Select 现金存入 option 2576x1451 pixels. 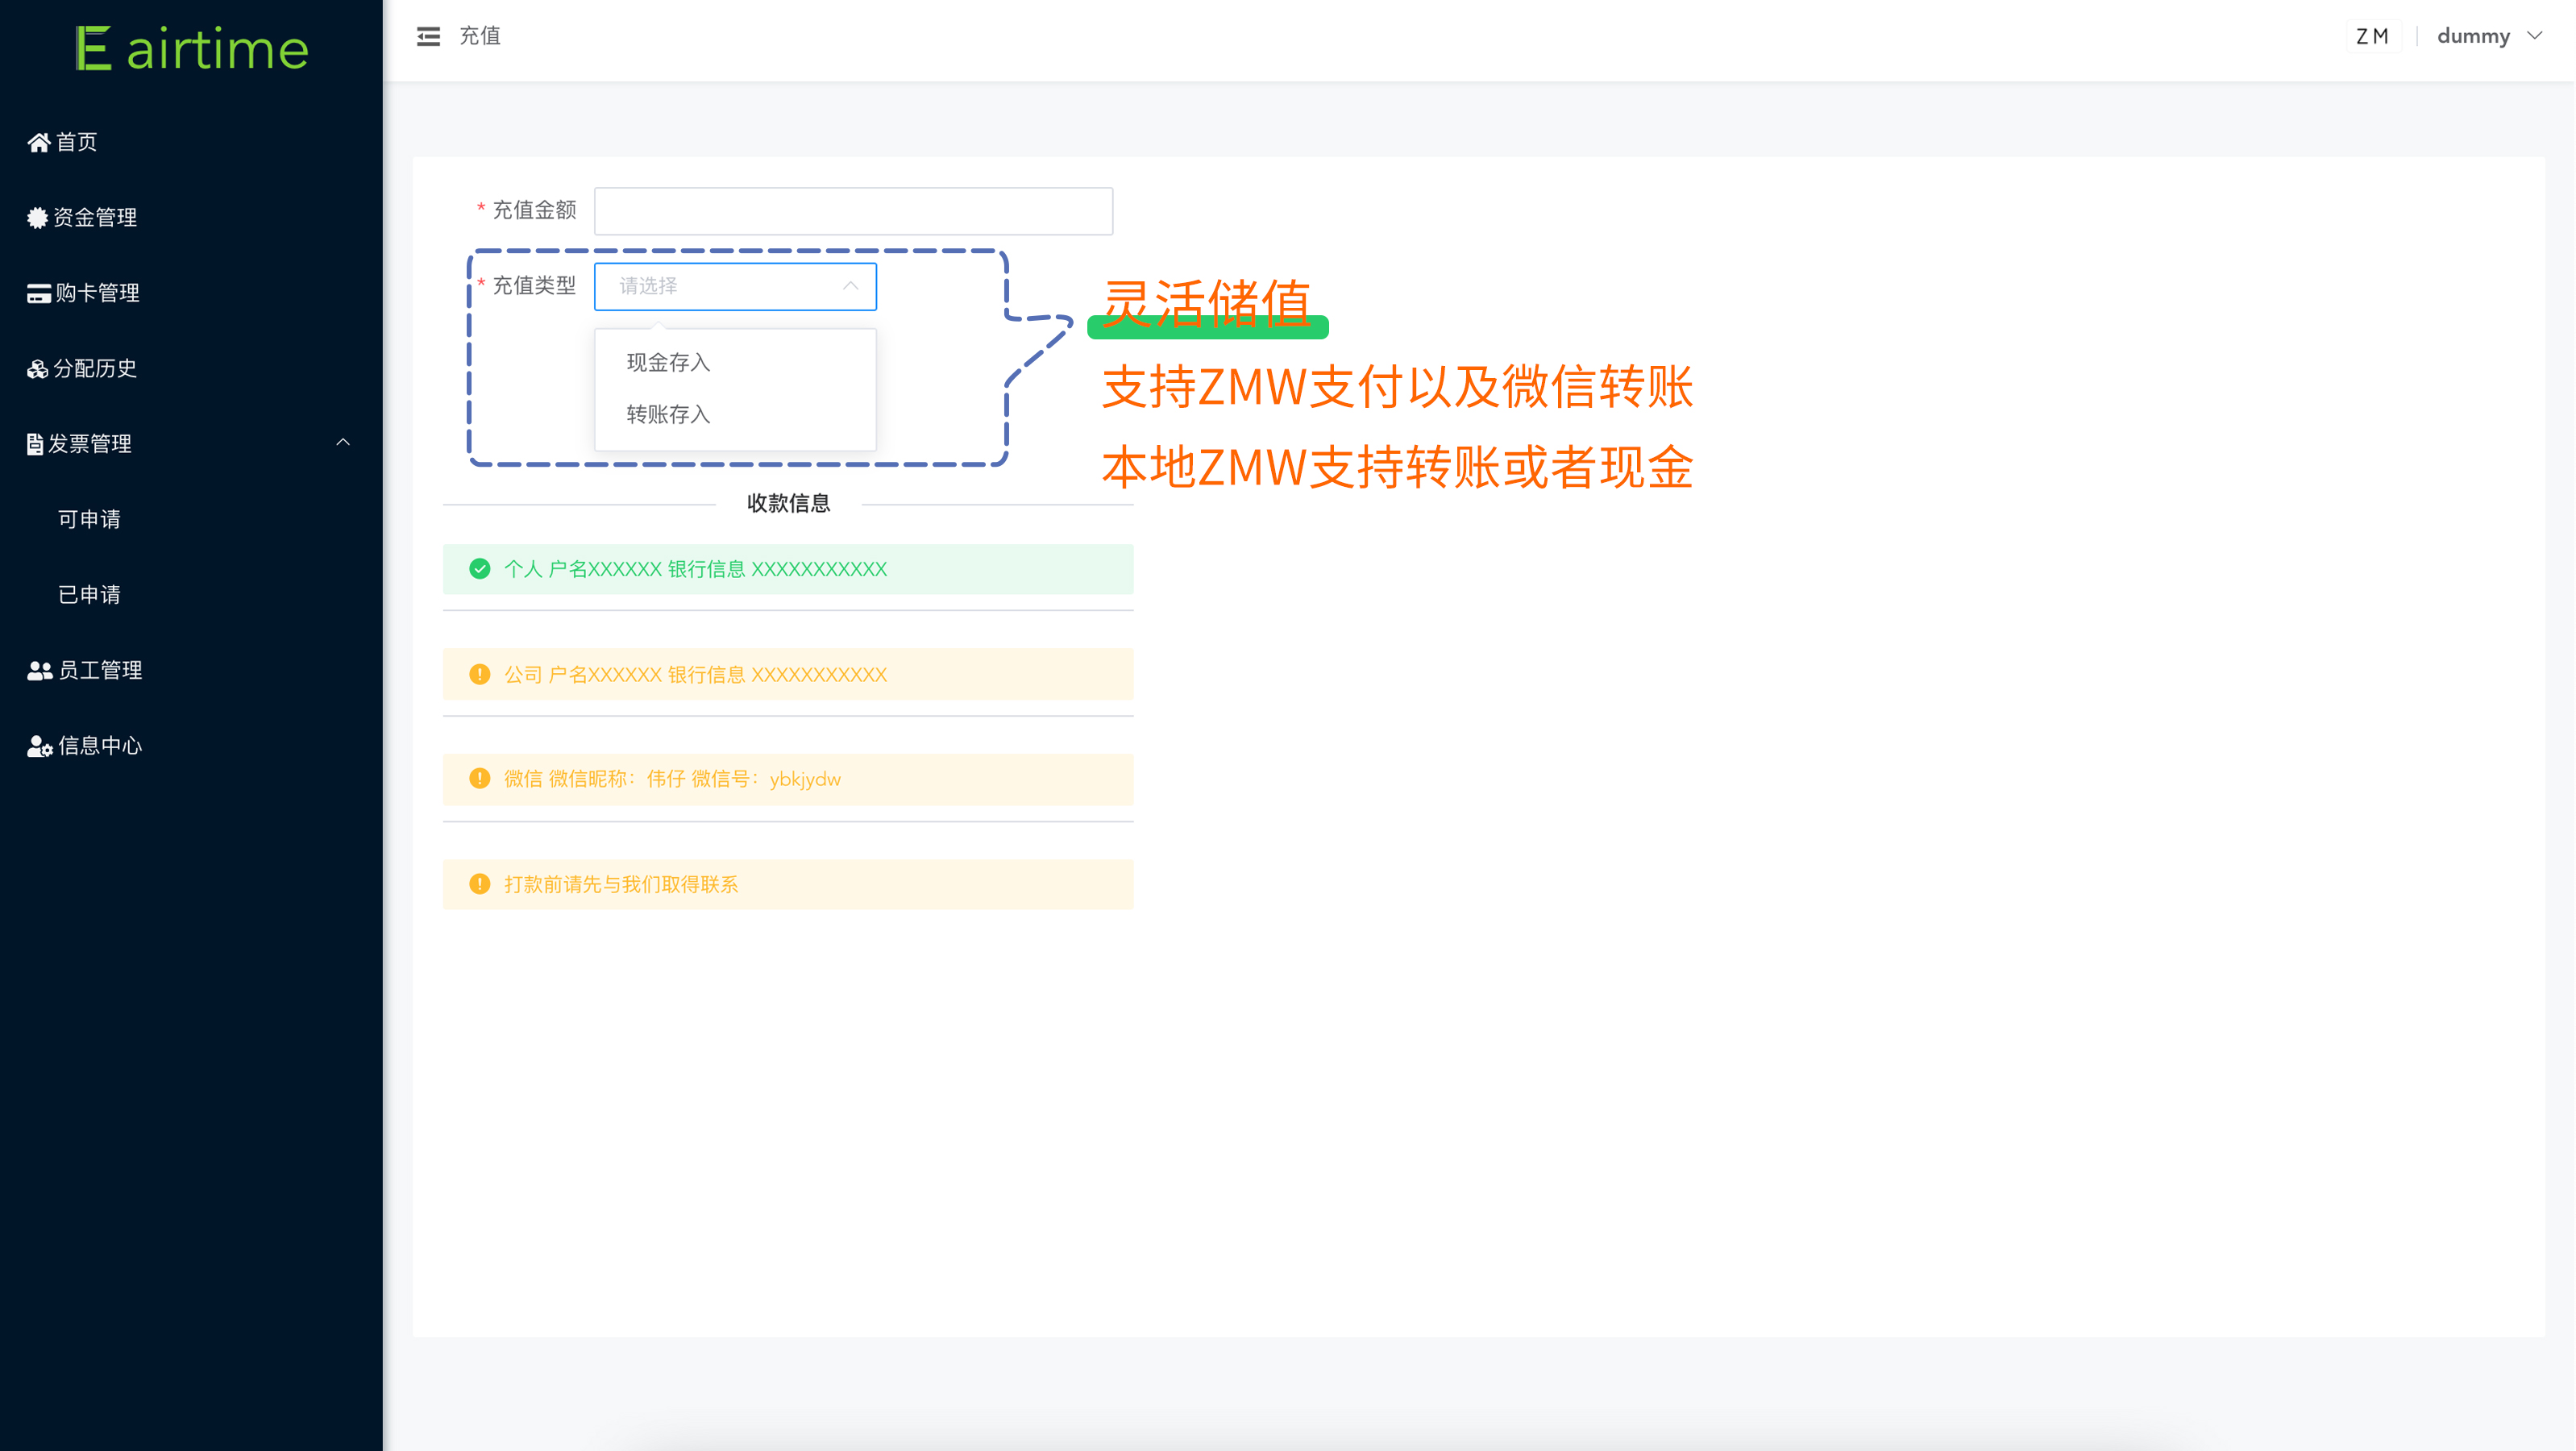pos(735,363)
